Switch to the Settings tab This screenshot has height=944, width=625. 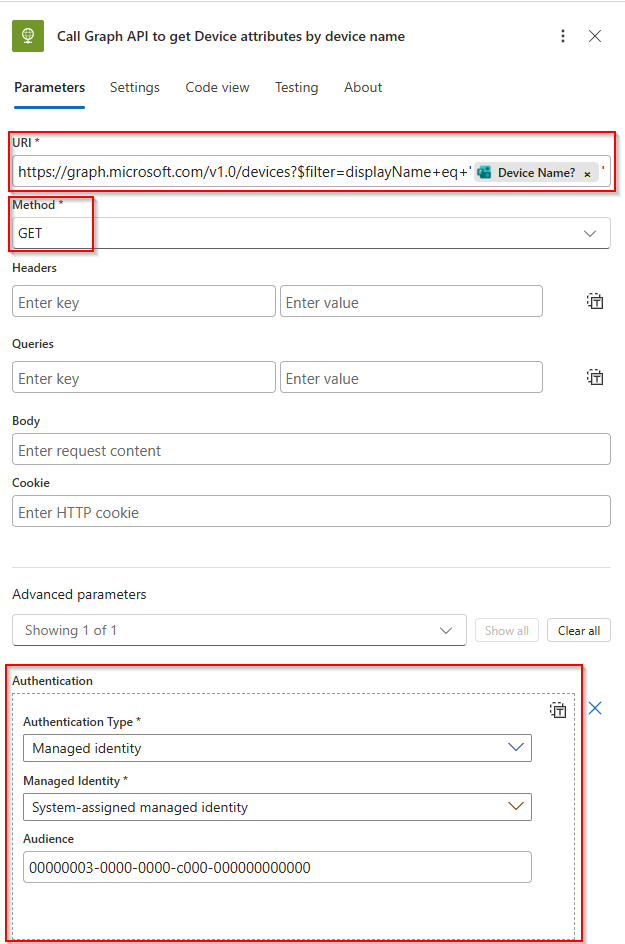click(135, 87)
